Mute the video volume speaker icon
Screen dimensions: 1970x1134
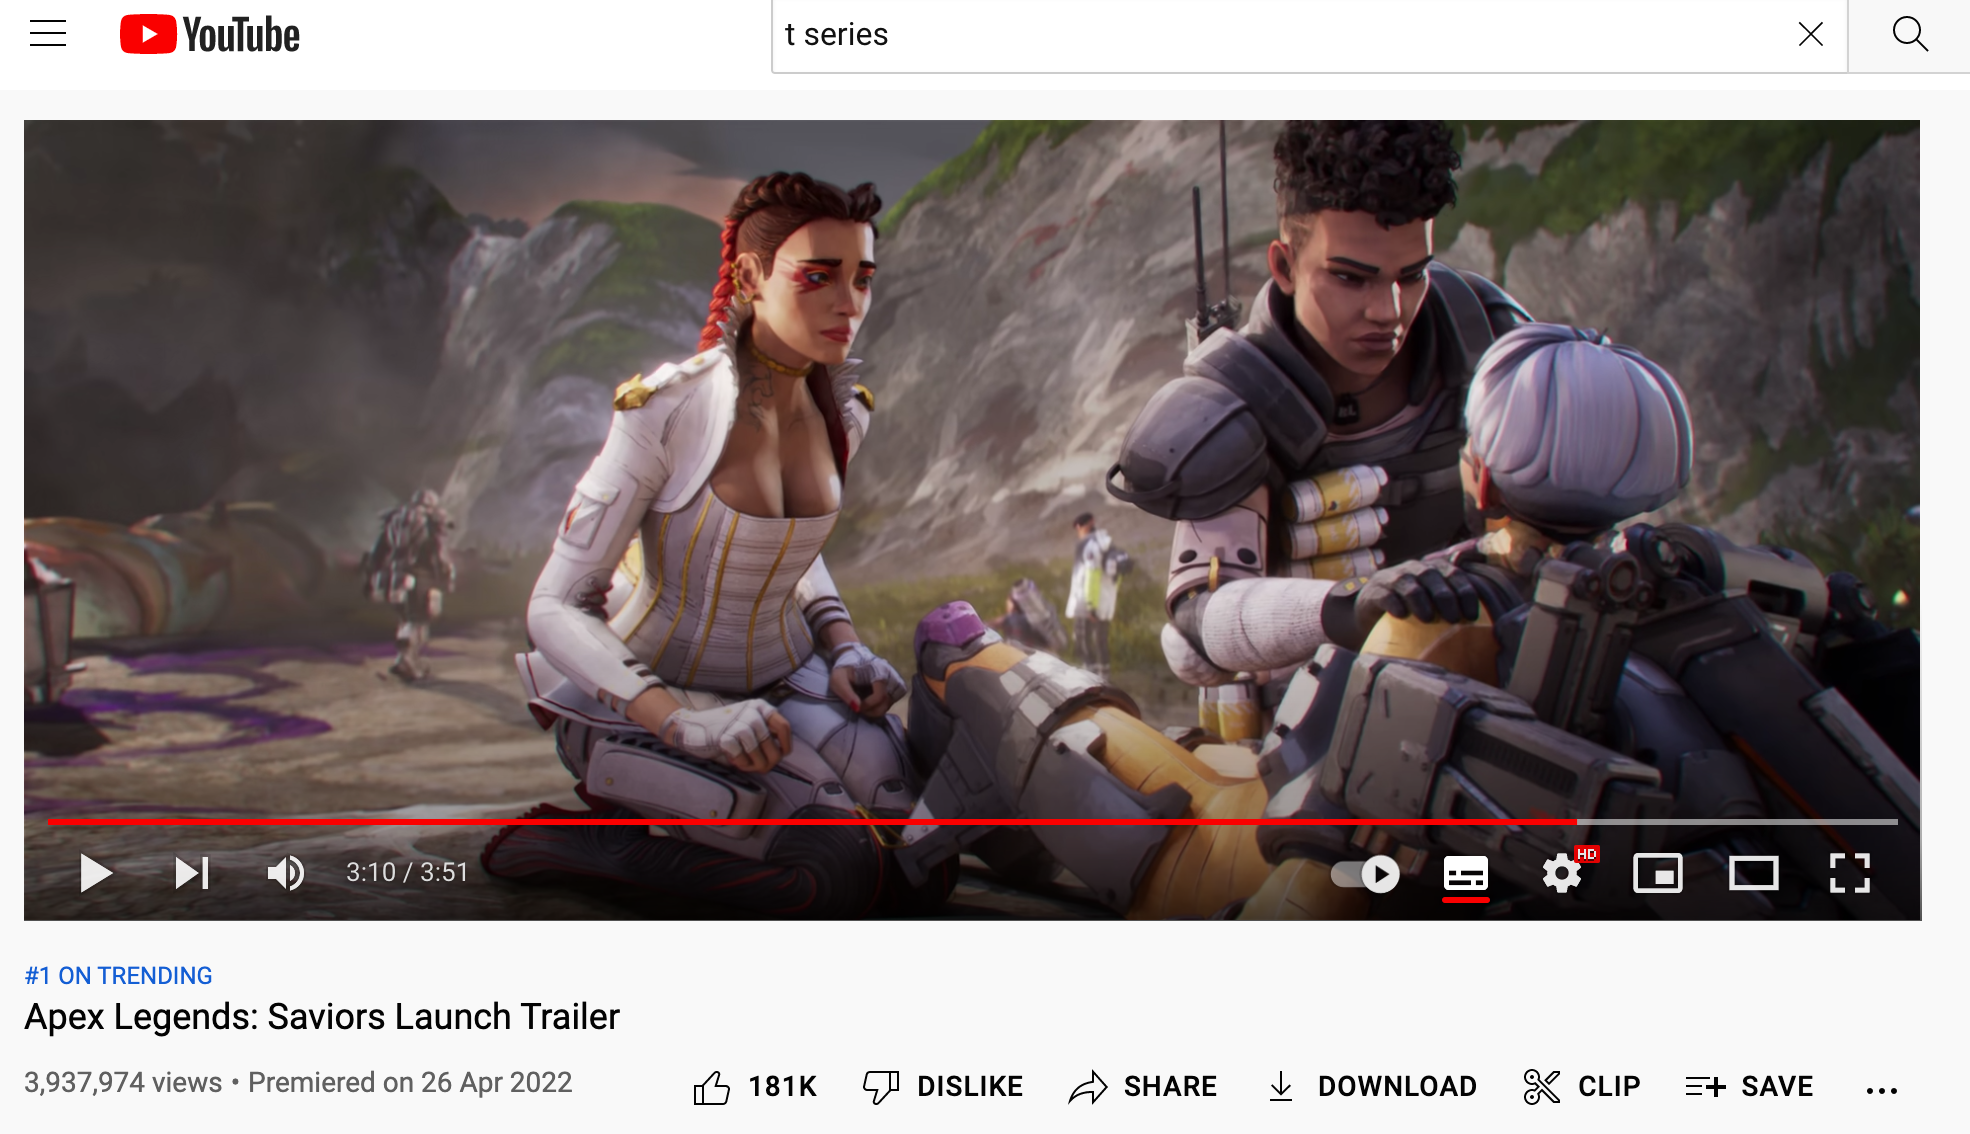coord(286,873)
